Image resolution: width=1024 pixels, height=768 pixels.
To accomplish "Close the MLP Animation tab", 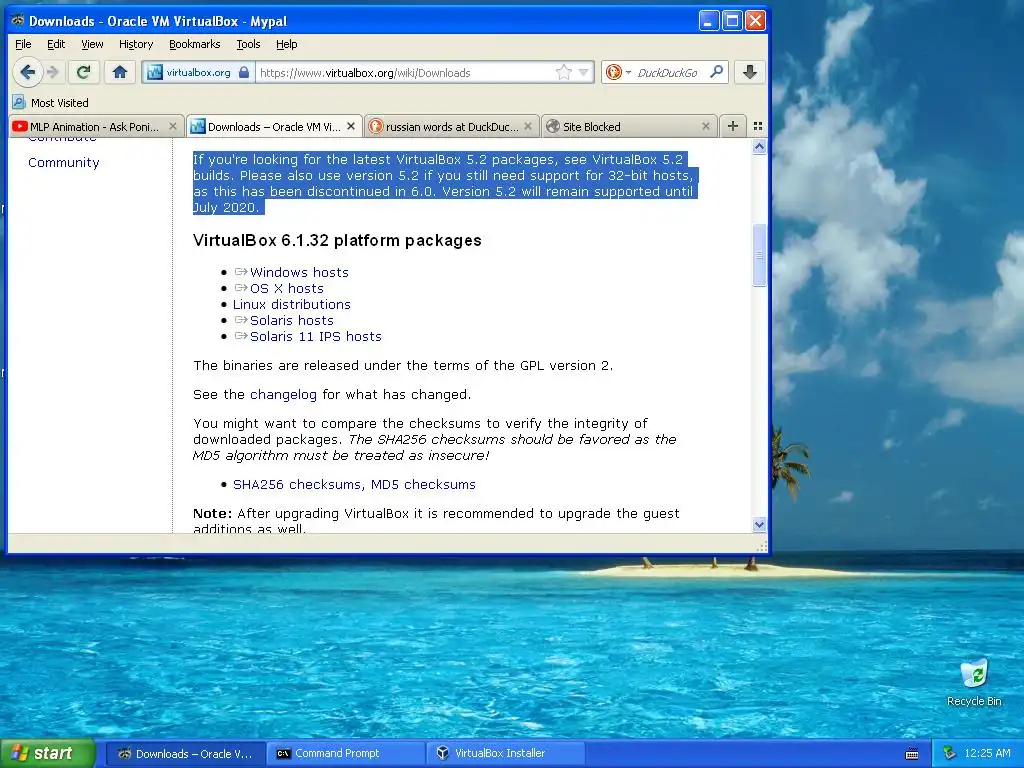I will point(173,126).
